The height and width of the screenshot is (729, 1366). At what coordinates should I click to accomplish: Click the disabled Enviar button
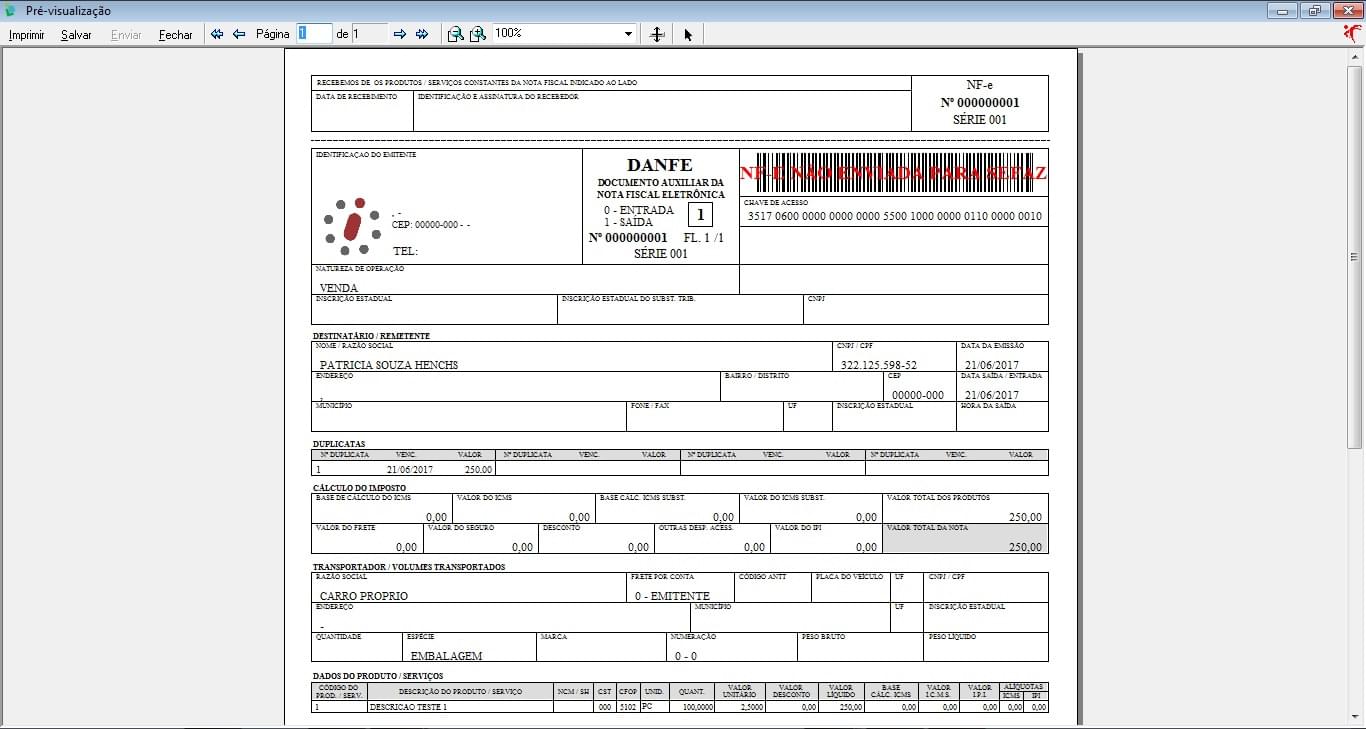126,34
